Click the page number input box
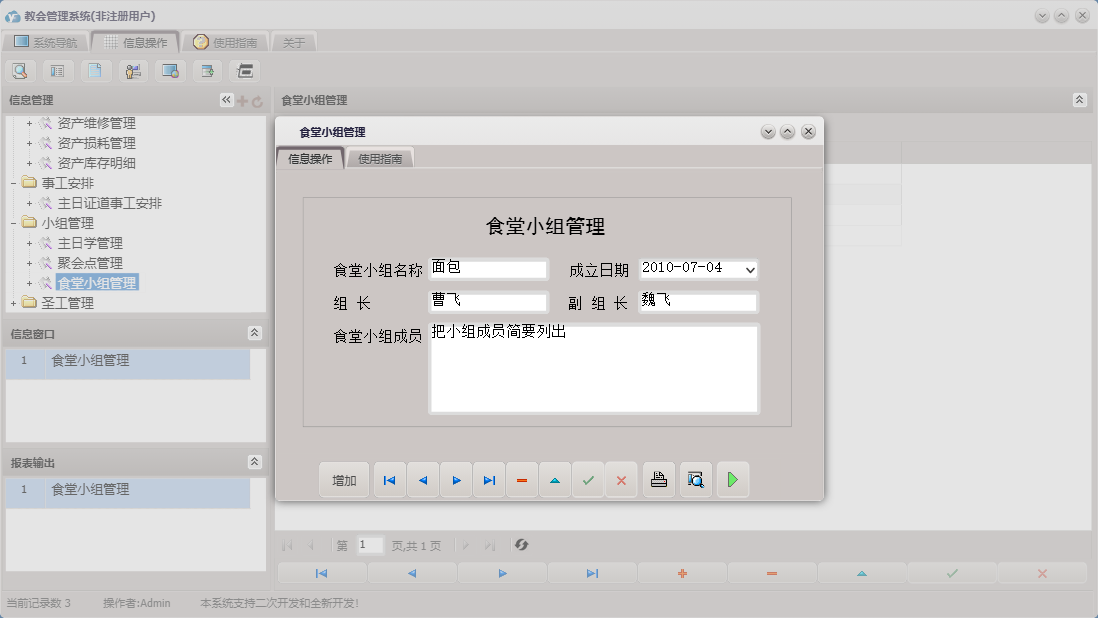This screenshot has width=1098, height=618. [370, 545]
